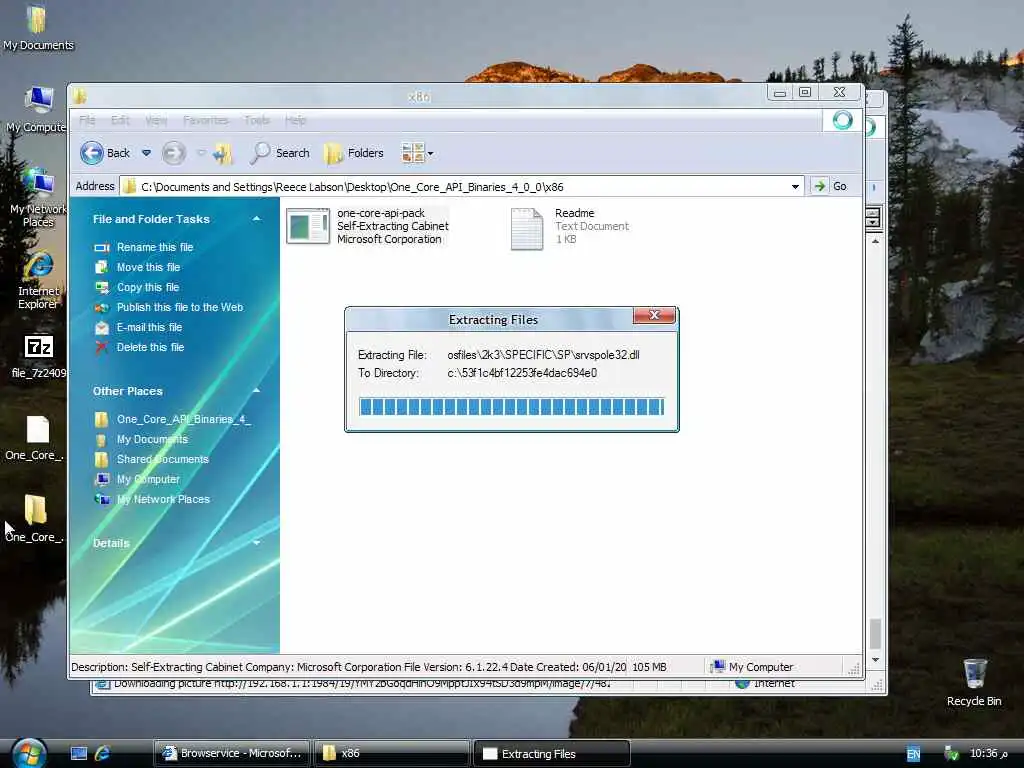Viewport: 1024px width, 768px height.
Task: Click Publish this file to the Web
Action: tap(180, 307)
